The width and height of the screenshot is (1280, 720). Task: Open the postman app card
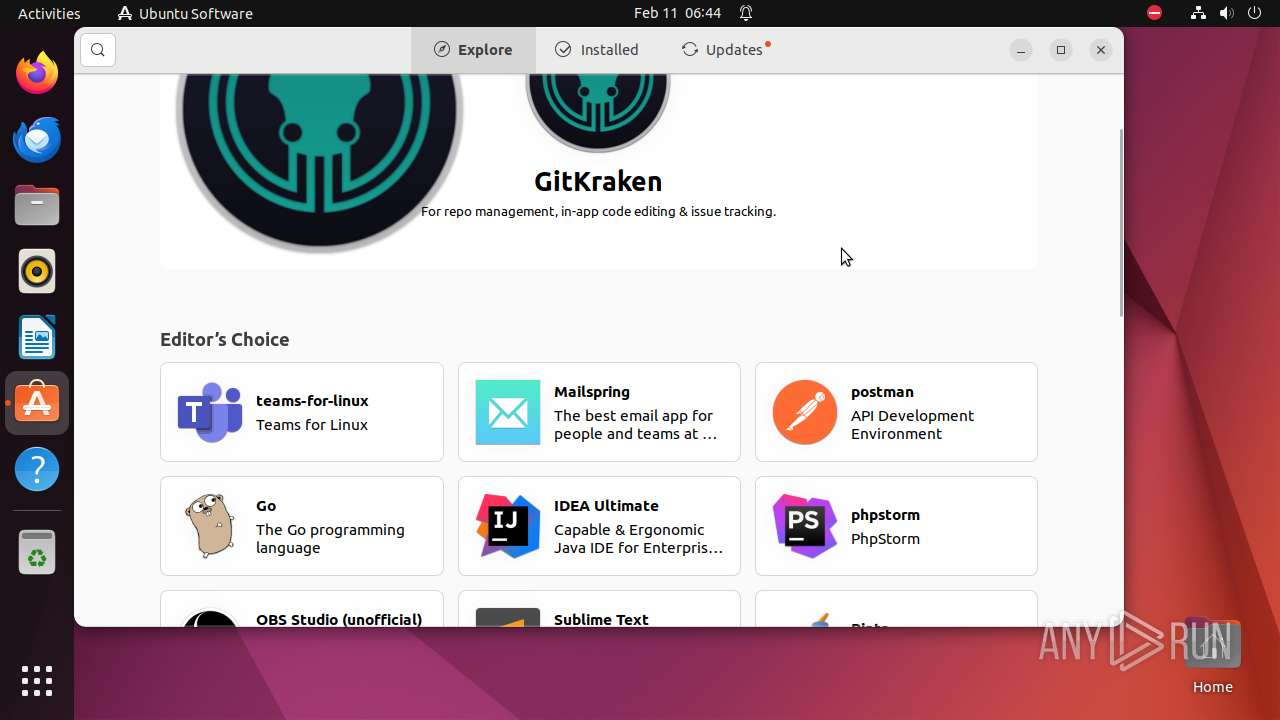(x=896, y=412)
